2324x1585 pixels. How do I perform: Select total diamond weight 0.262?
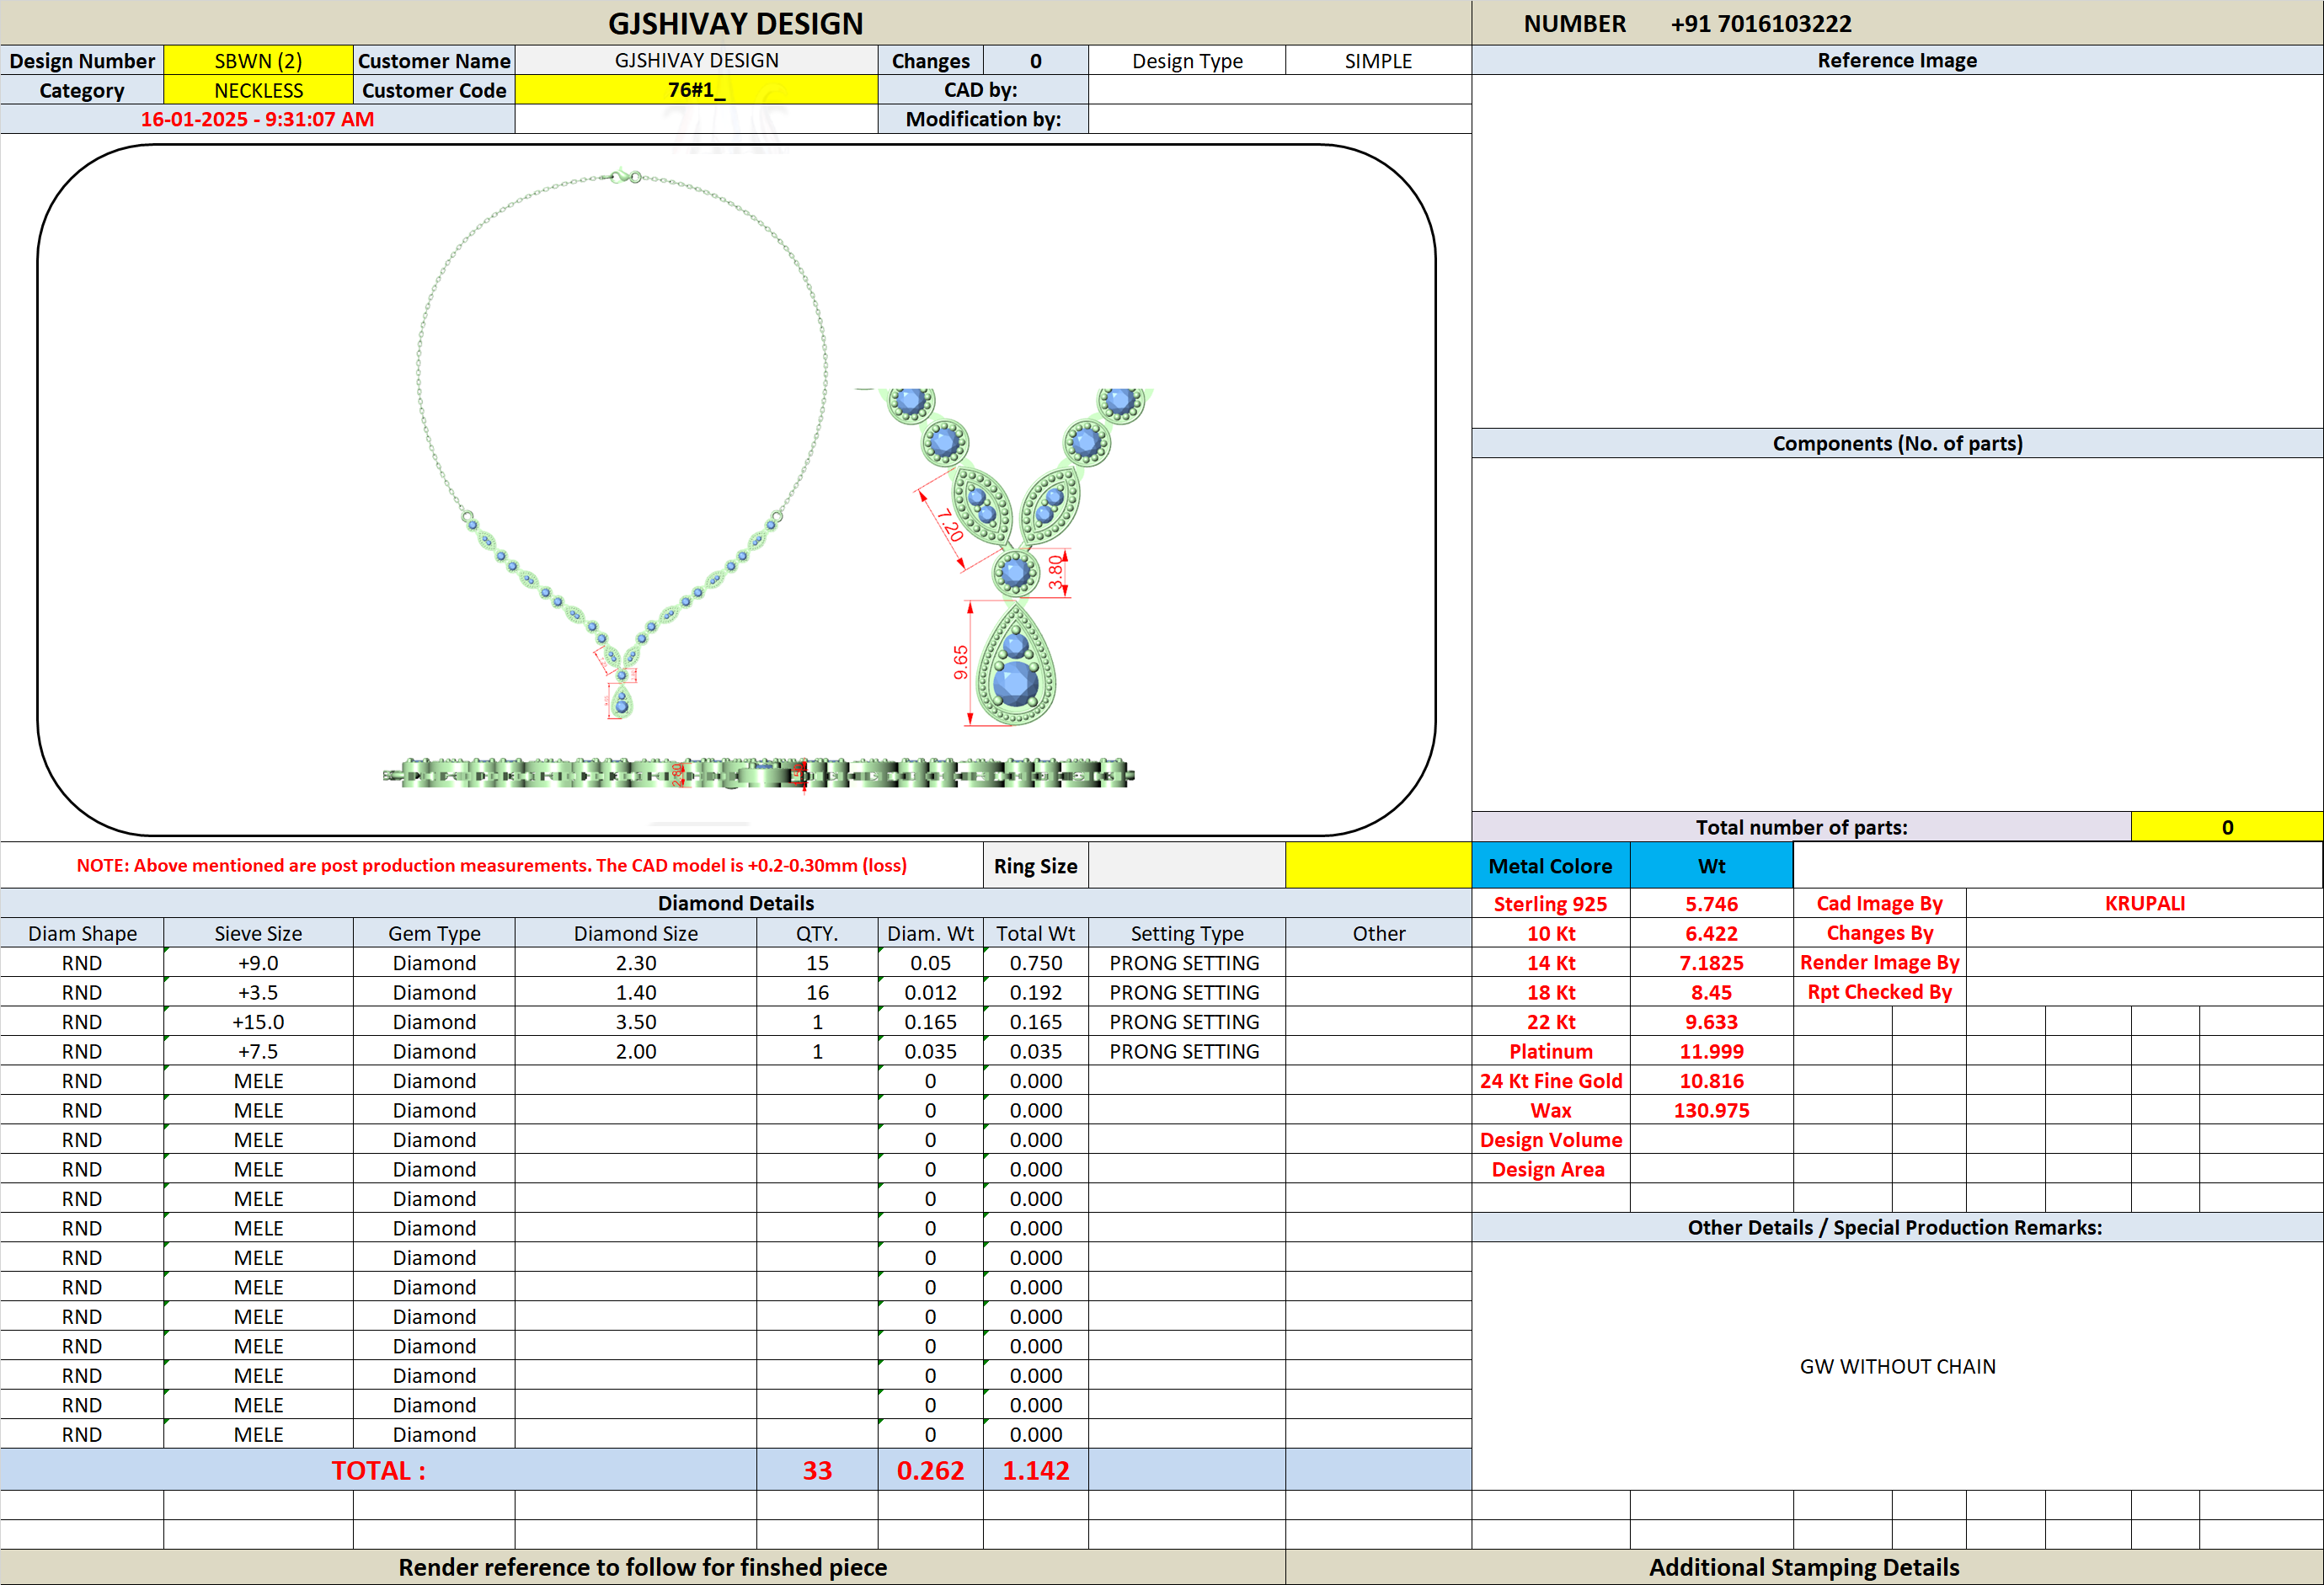tap(930, 1469)
